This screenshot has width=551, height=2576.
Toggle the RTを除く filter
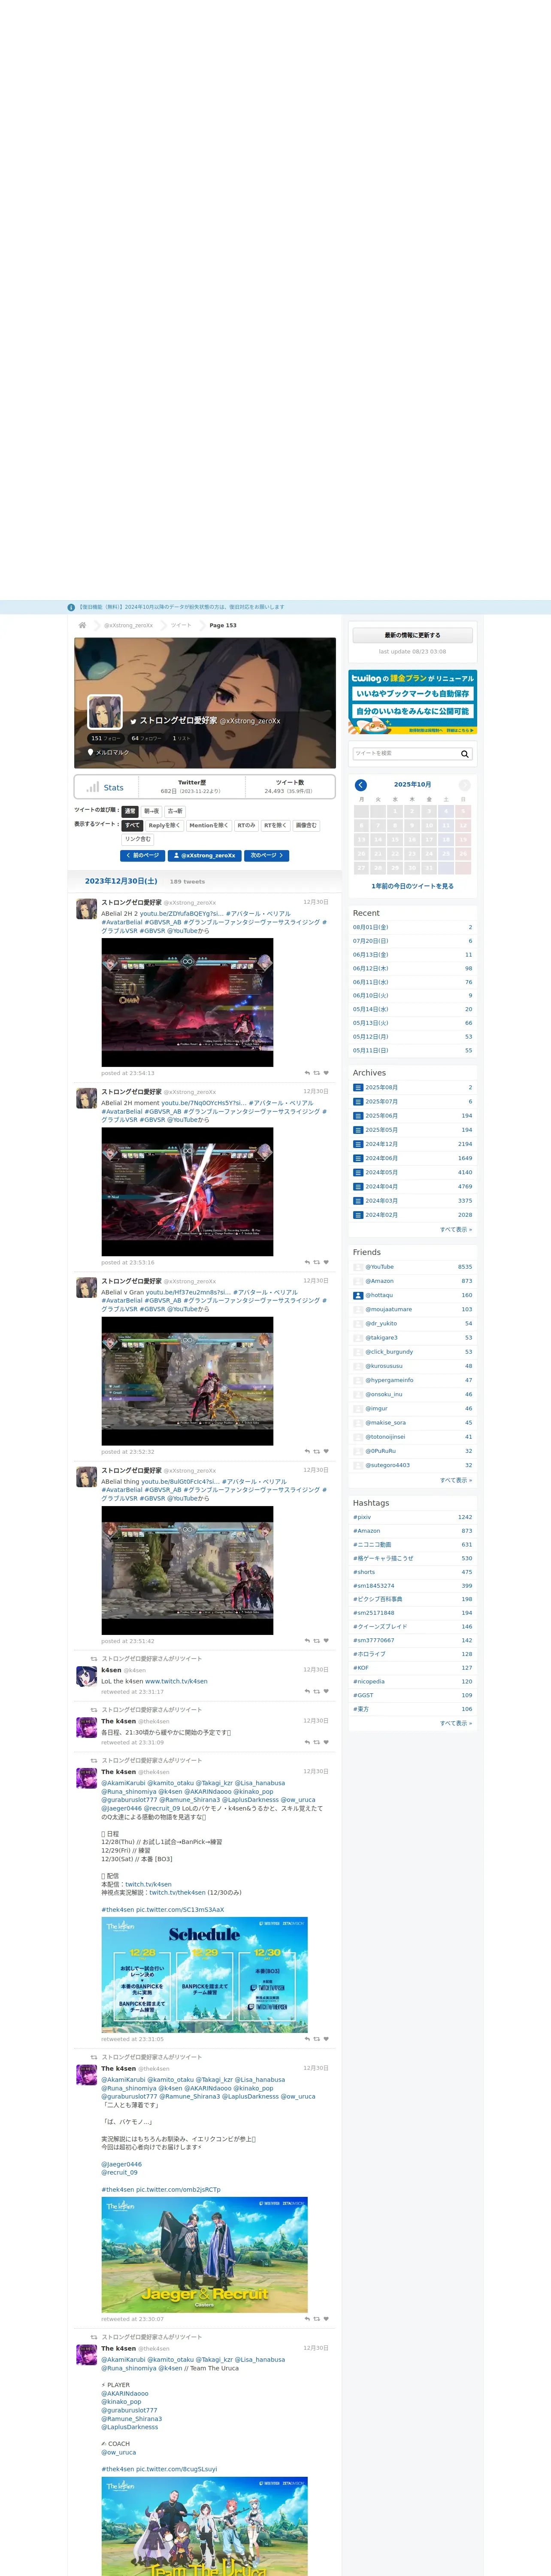click(x=275, y=825)
